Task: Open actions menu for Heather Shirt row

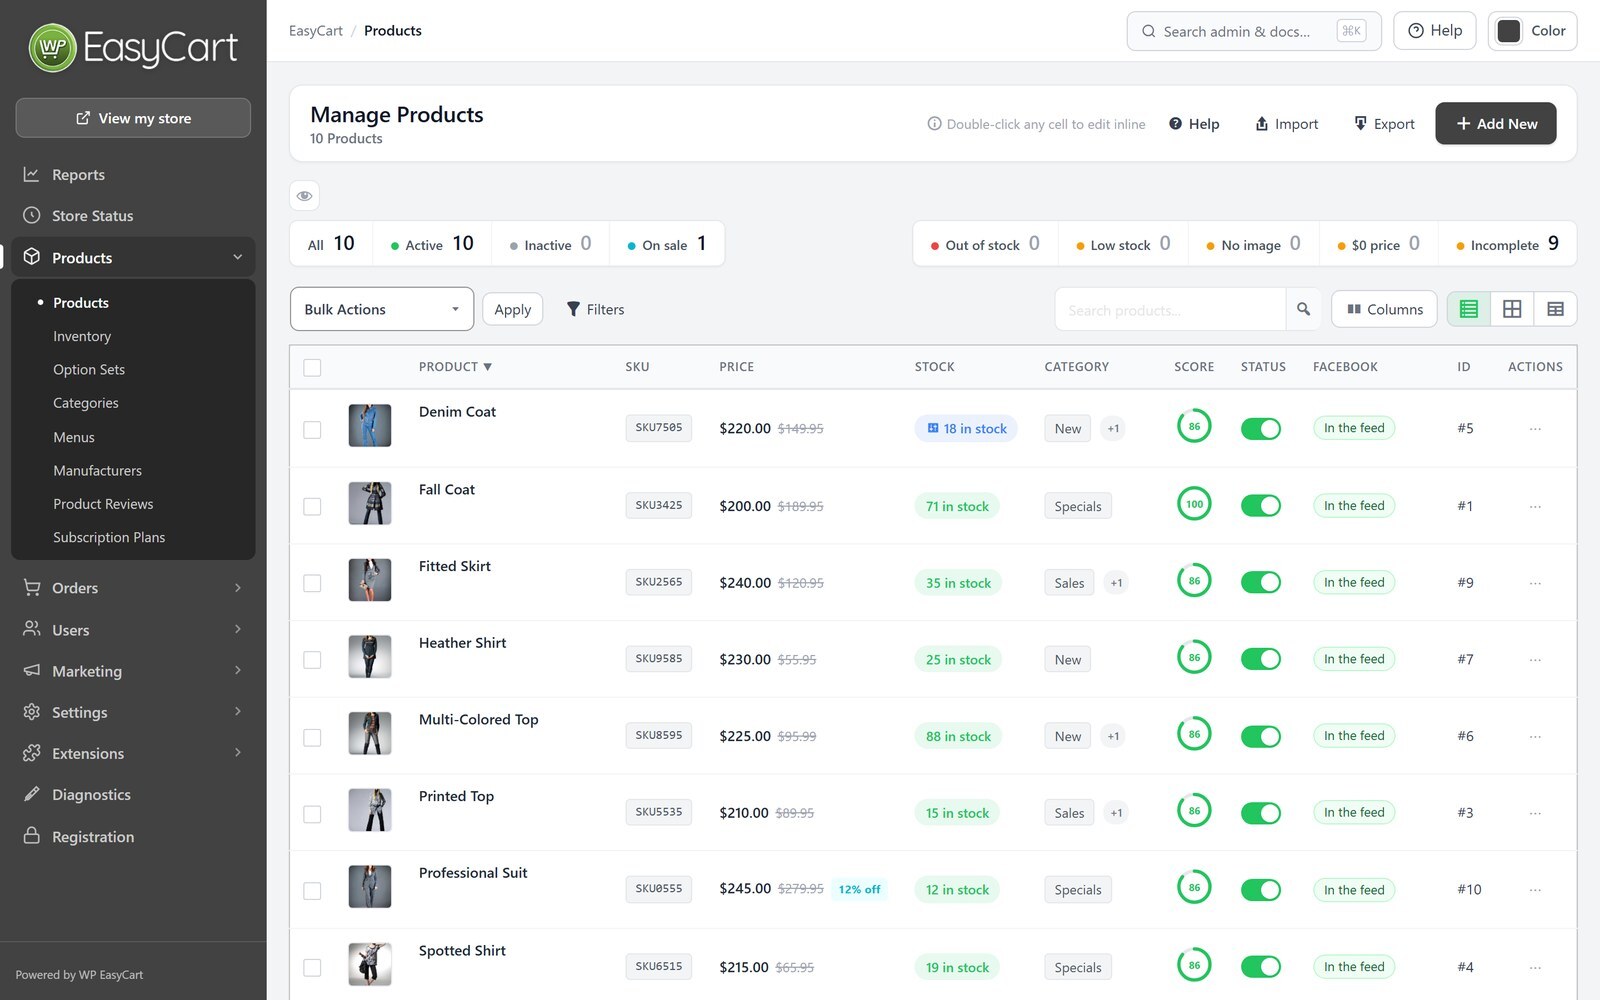Action: coord(1535,660)
